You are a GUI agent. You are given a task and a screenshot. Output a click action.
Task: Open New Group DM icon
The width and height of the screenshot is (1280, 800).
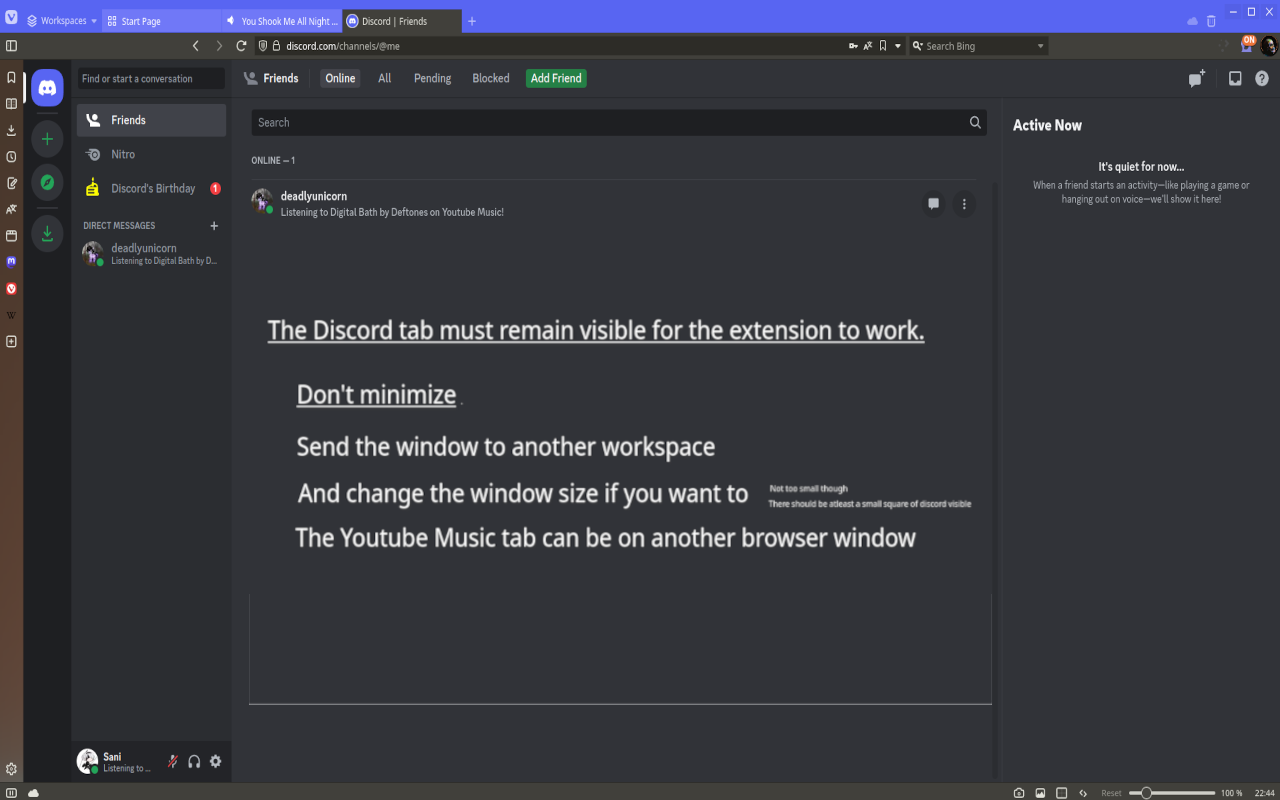pyautogui.click(x=1196, y=79)
